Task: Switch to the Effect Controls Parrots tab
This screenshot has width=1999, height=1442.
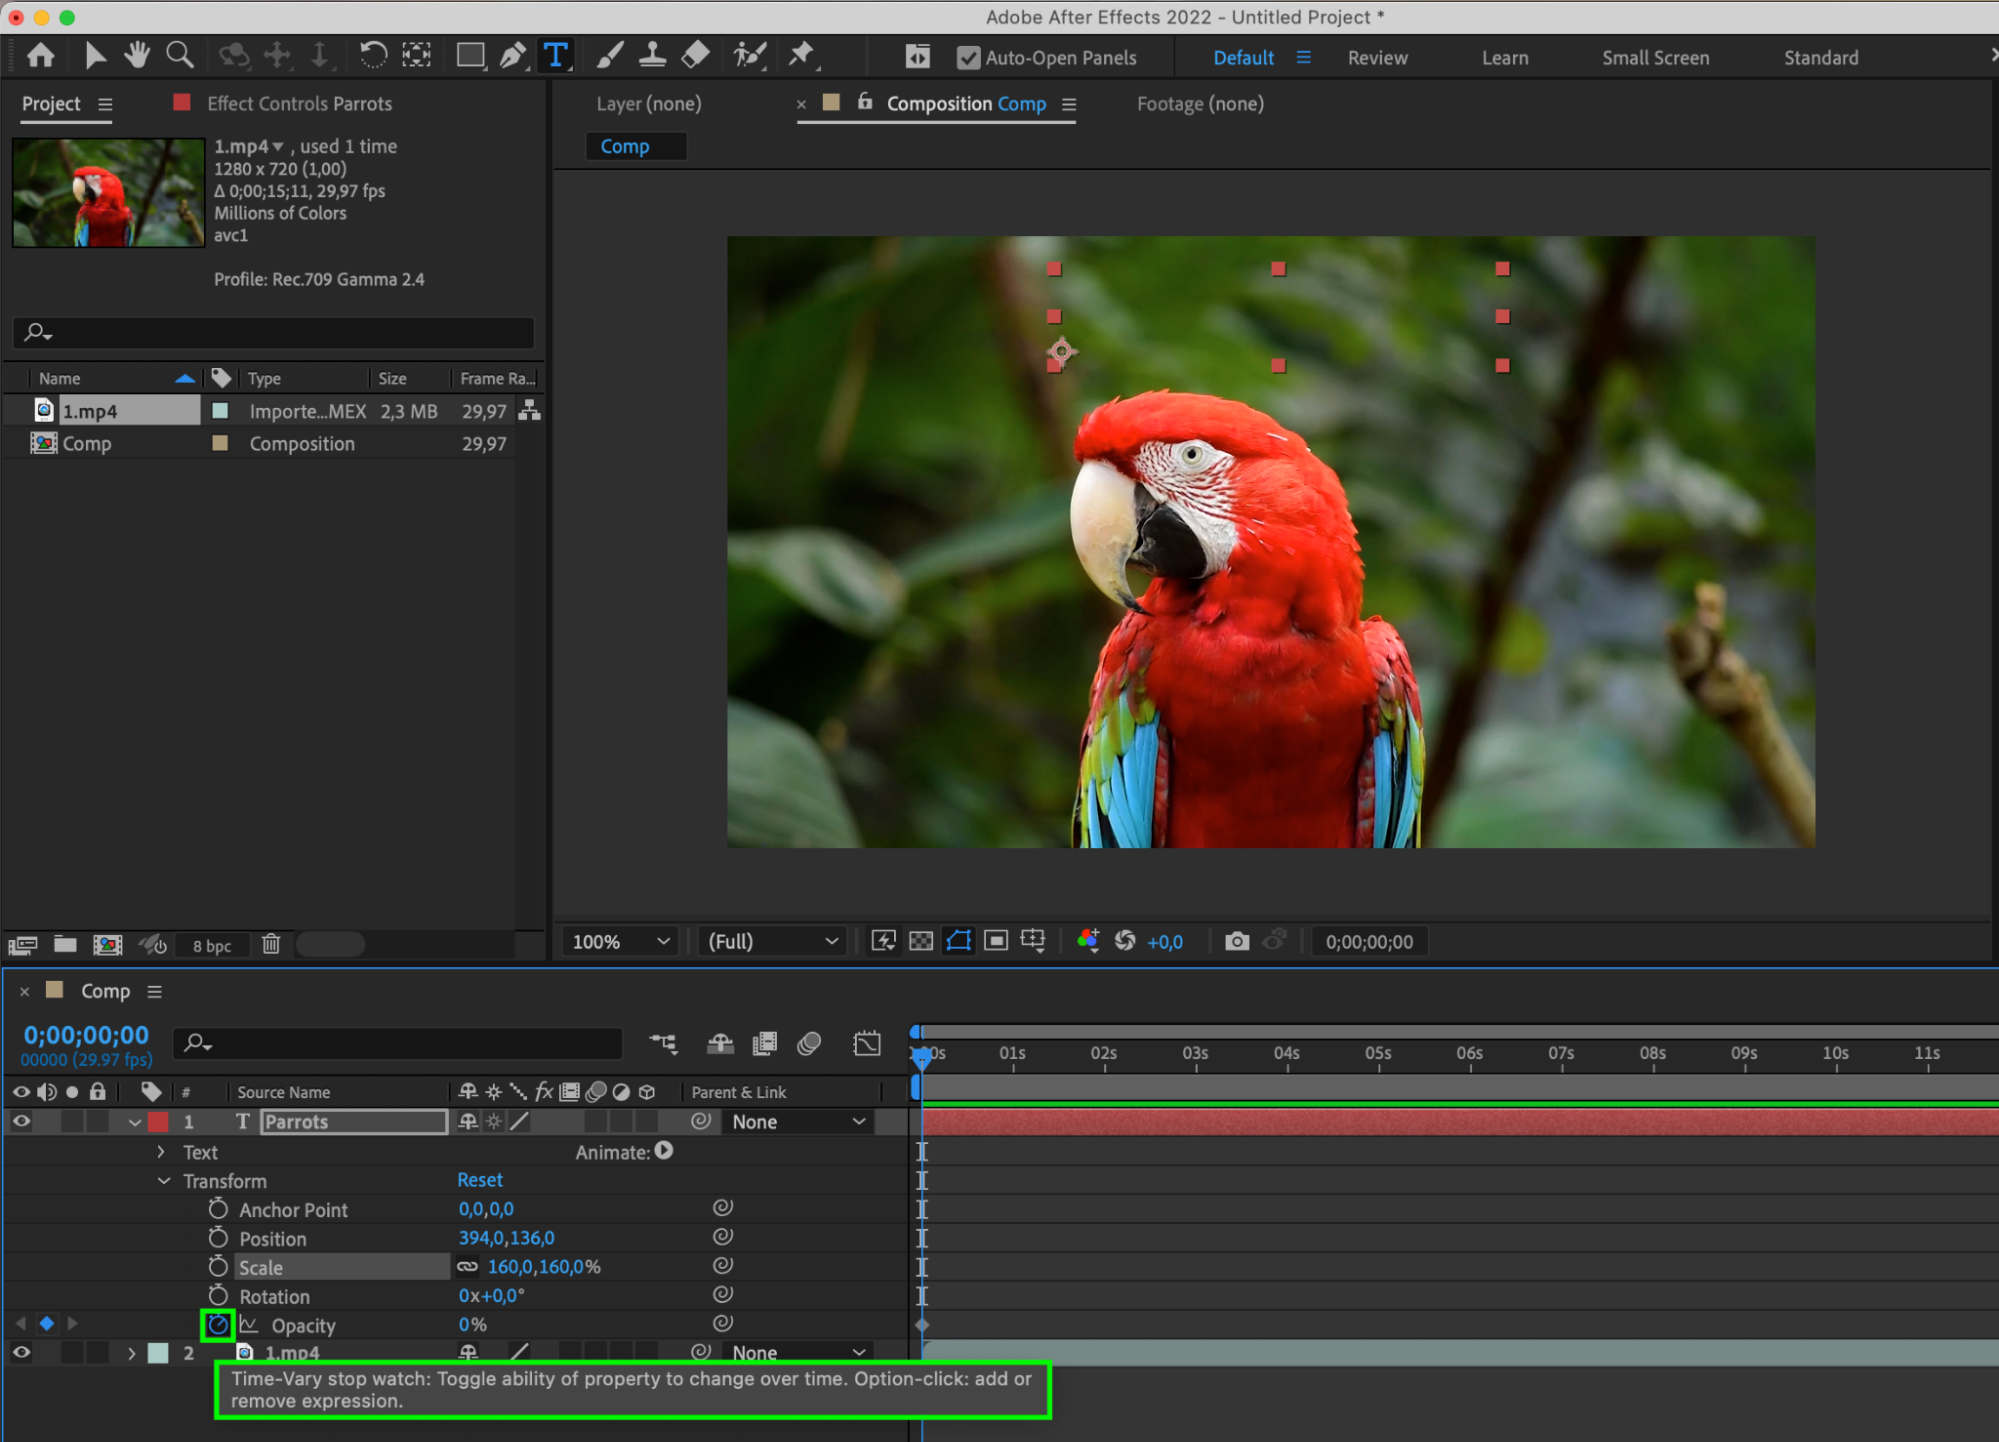Action: [x=298, y=104]
